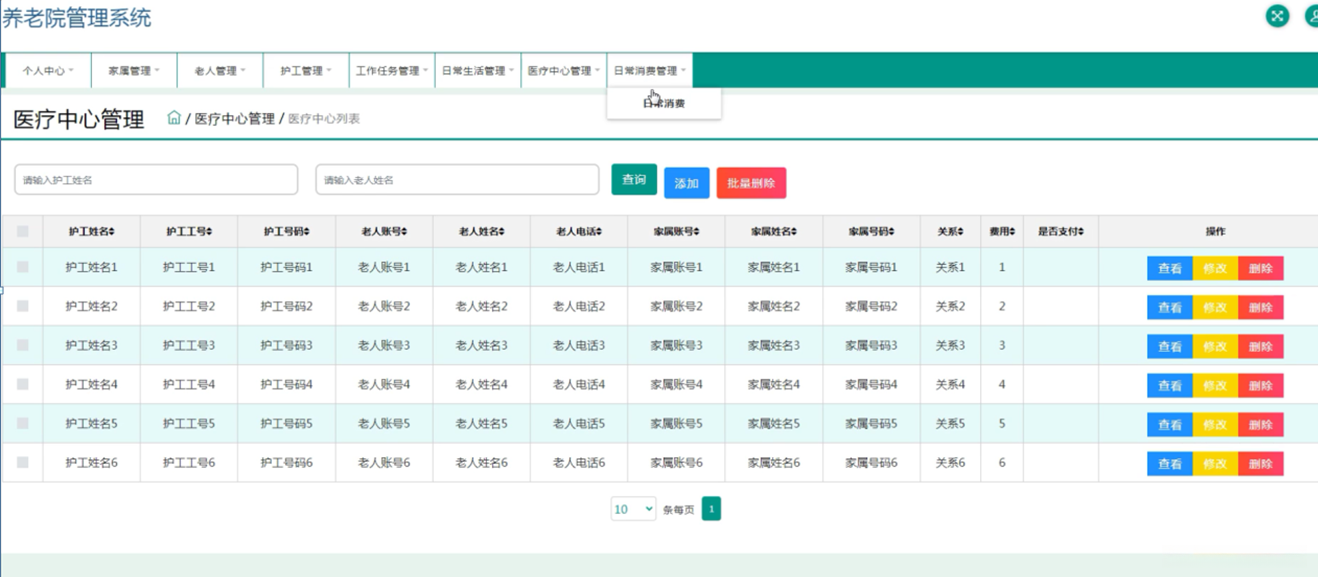The height and width of the screenshot is (577, 1318).
Task: Sort by 是否支付 column sort icon
Action: [1081, 232]
